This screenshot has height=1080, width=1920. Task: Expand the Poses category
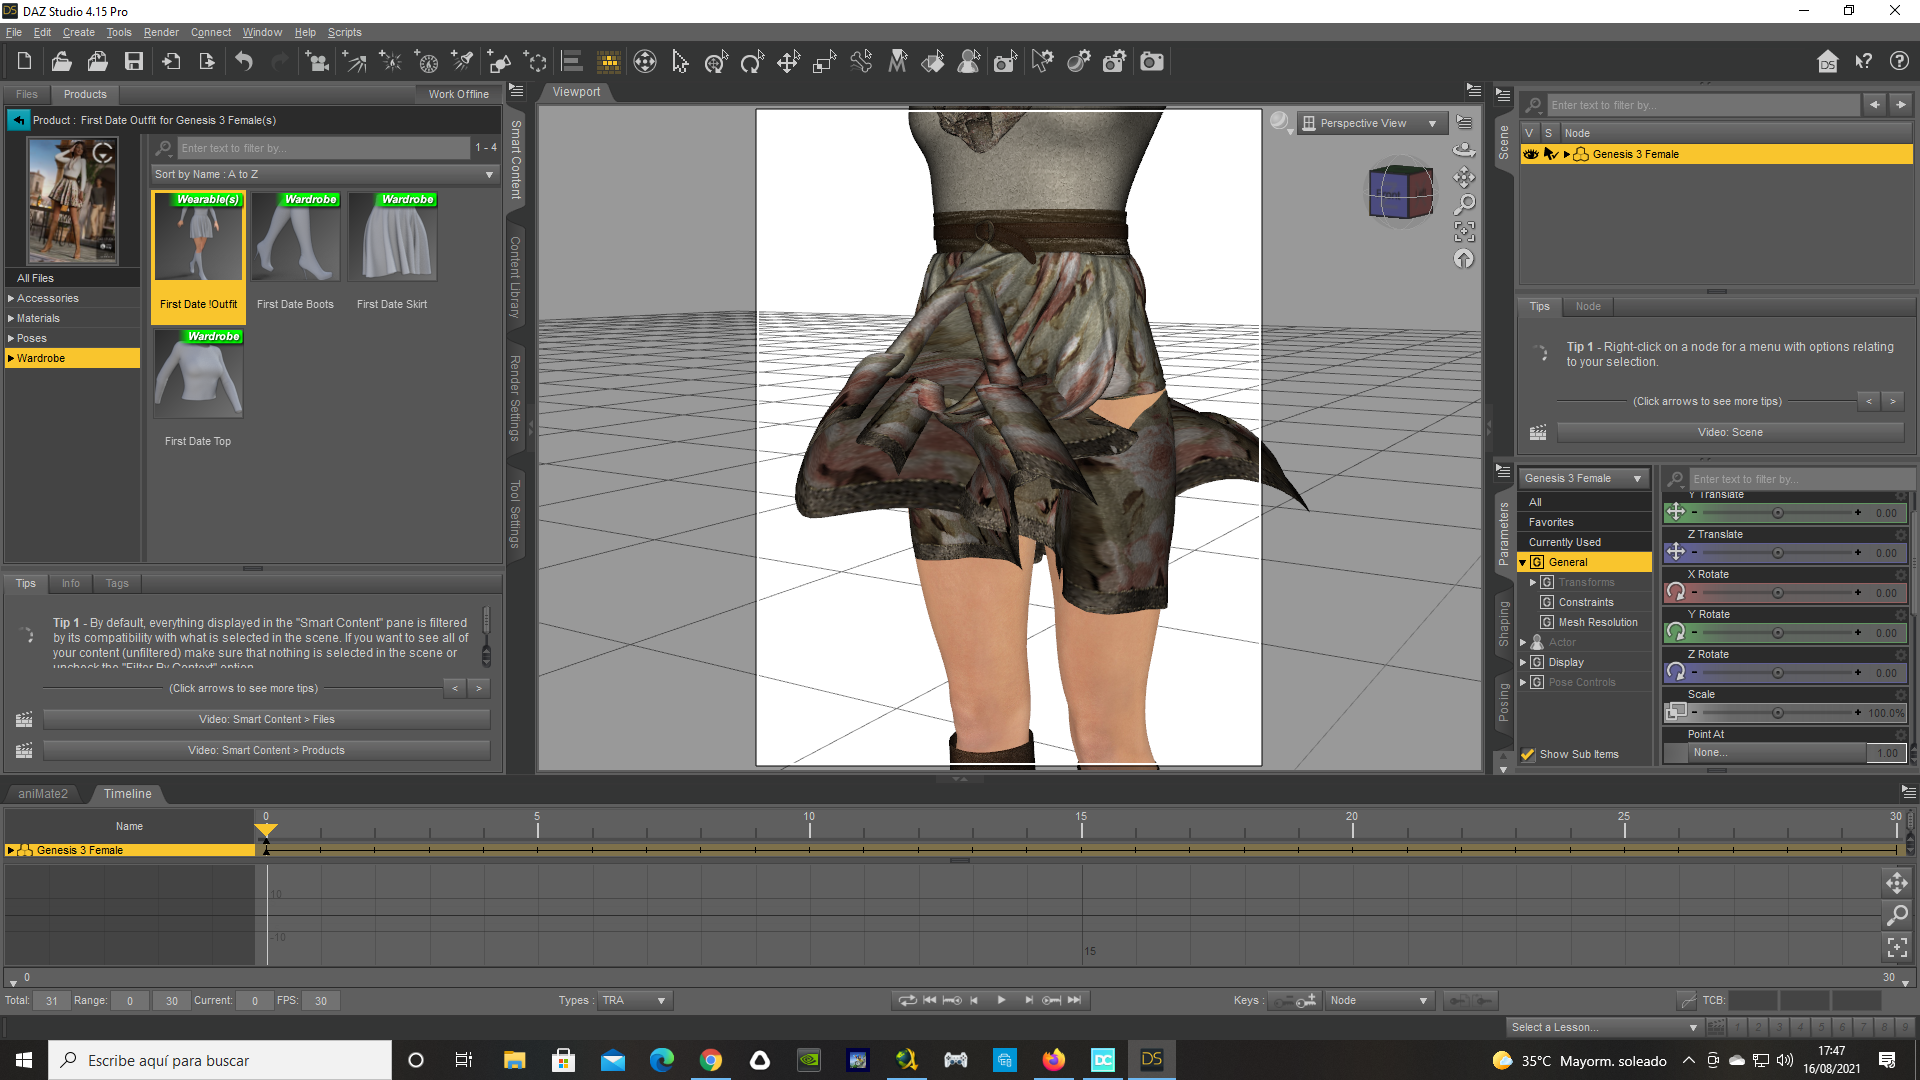tap(11, 338)
